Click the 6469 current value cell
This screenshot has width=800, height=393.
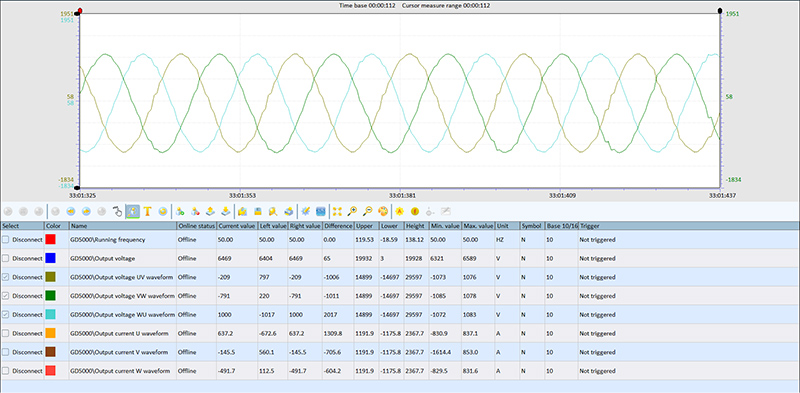237,258
